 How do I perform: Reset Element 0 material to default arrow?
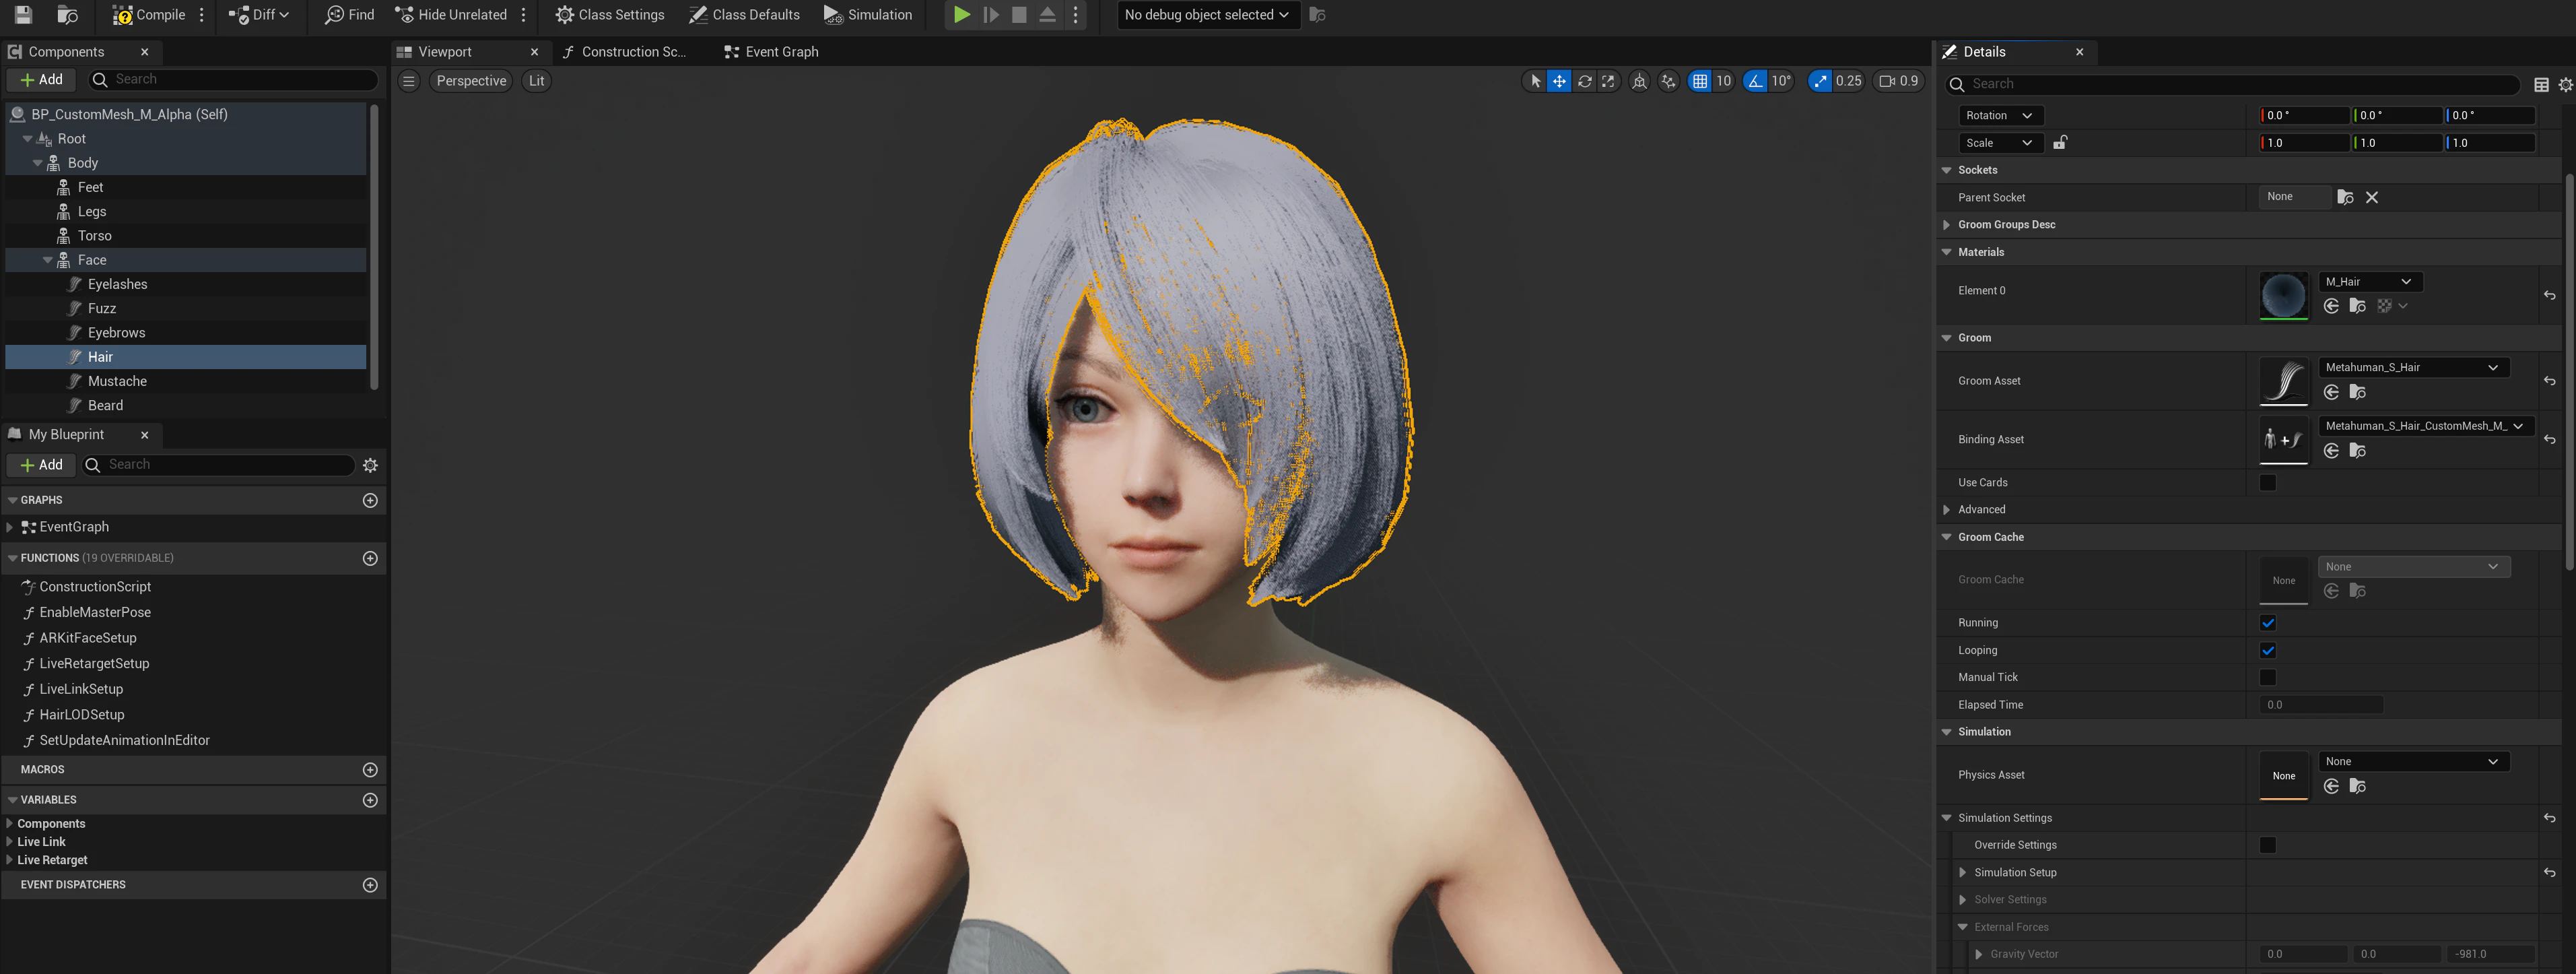[x=2549, y=296]
